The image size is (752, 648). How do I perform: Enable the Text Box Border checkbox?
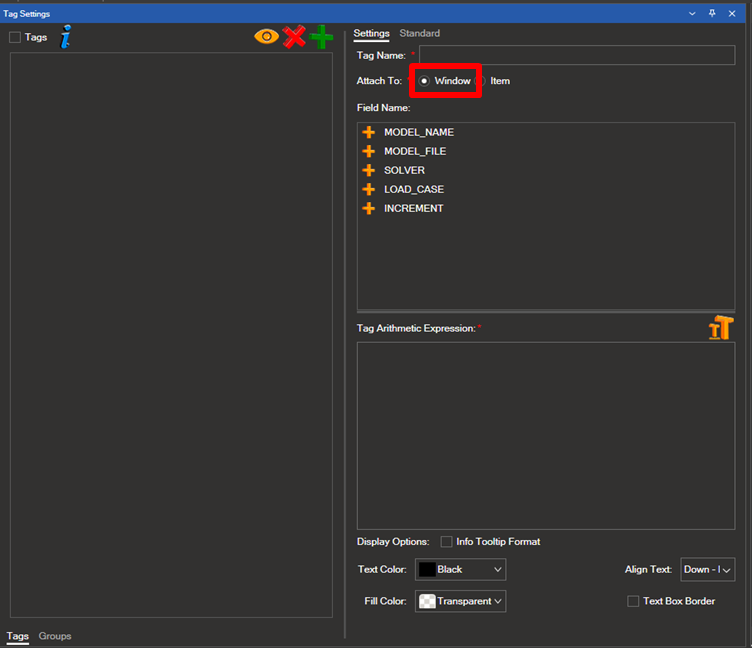coord(633,601)
